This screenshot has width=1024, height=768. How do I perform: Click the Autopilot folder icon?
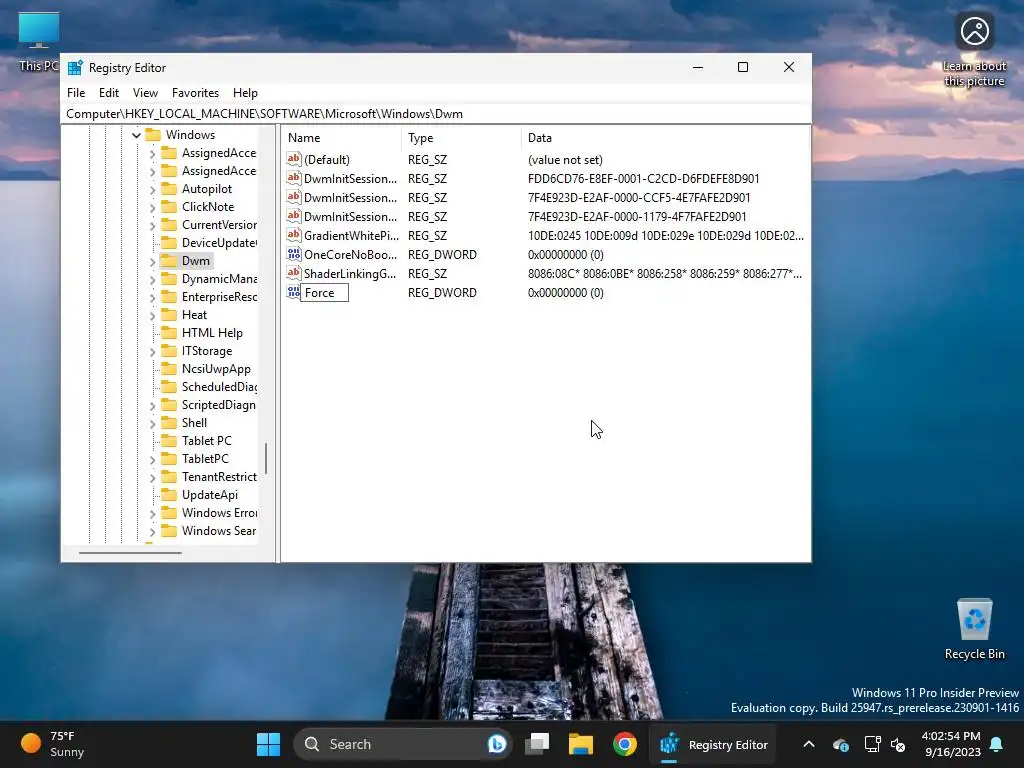click(169, 189)
